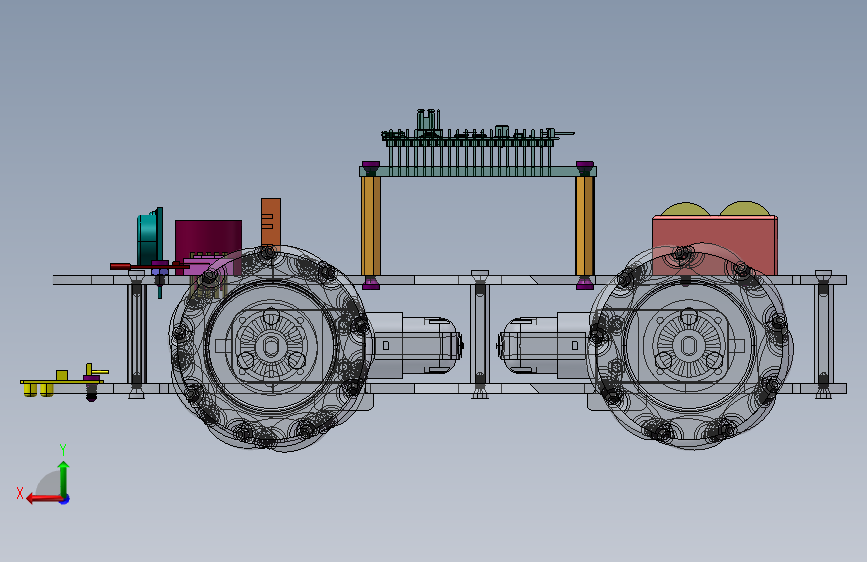Select the lower chassis plate between the motors

pos(478,389)
